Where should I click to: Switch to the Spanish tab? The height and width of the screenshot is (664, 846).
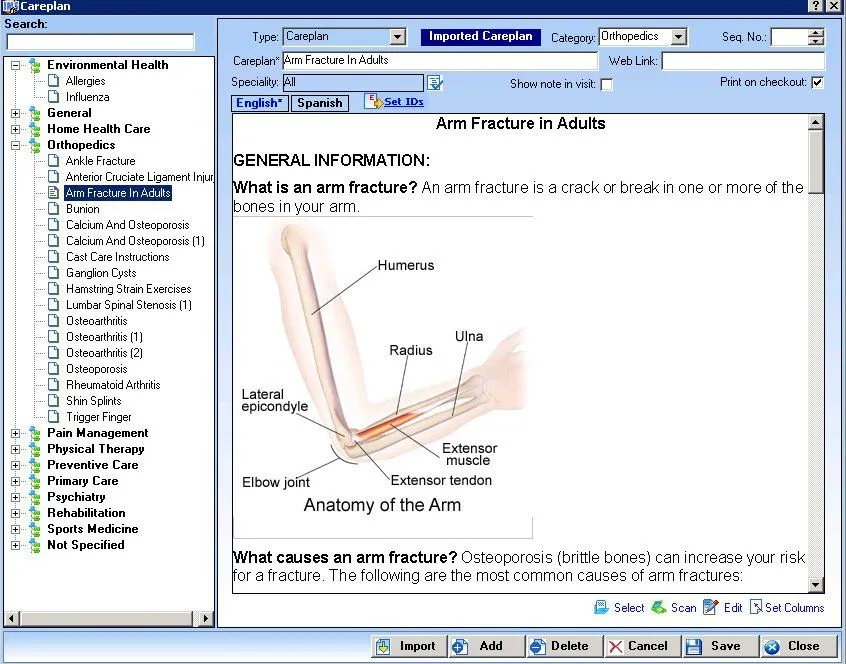[319, 102]
